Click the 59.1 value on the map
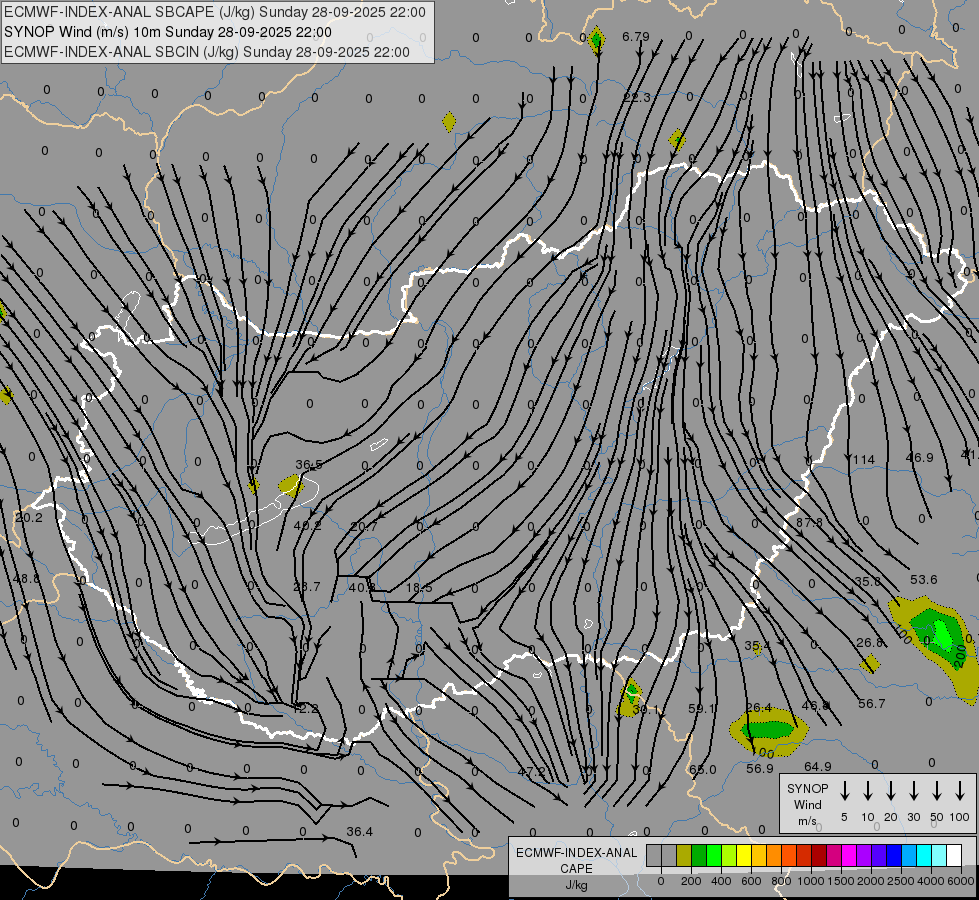 [702, 709]
